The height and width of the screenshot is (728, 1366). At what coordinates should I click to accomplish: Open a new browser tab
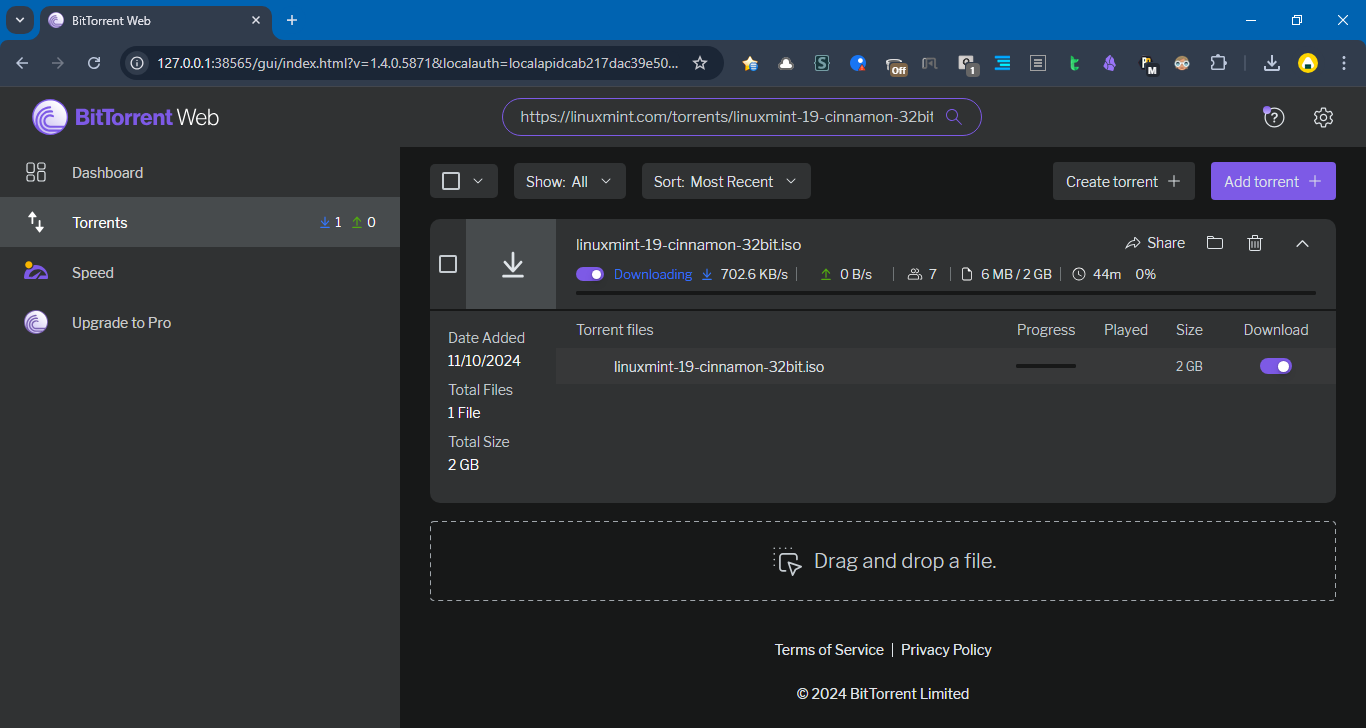[x=292, y=20]
